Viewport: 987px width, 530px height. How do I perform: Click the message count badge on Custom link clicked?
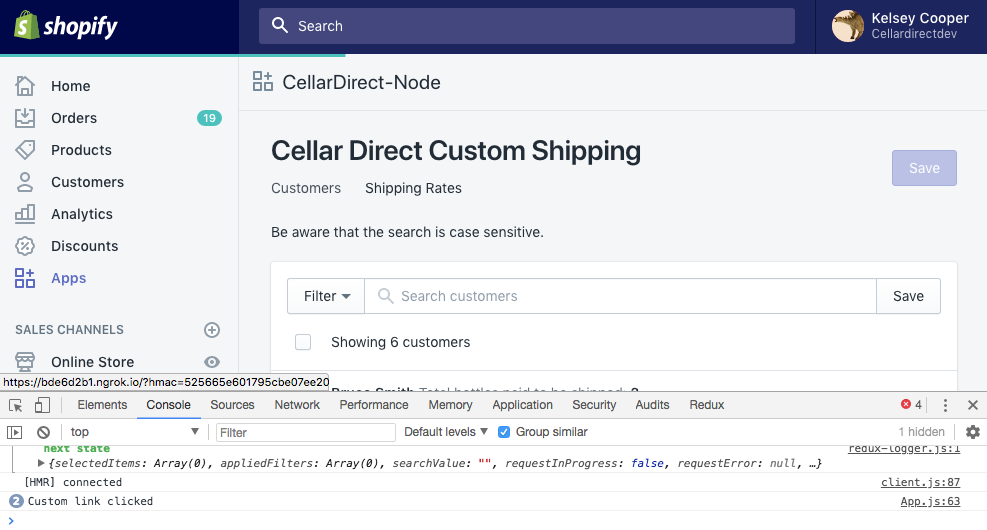(16, 501)
